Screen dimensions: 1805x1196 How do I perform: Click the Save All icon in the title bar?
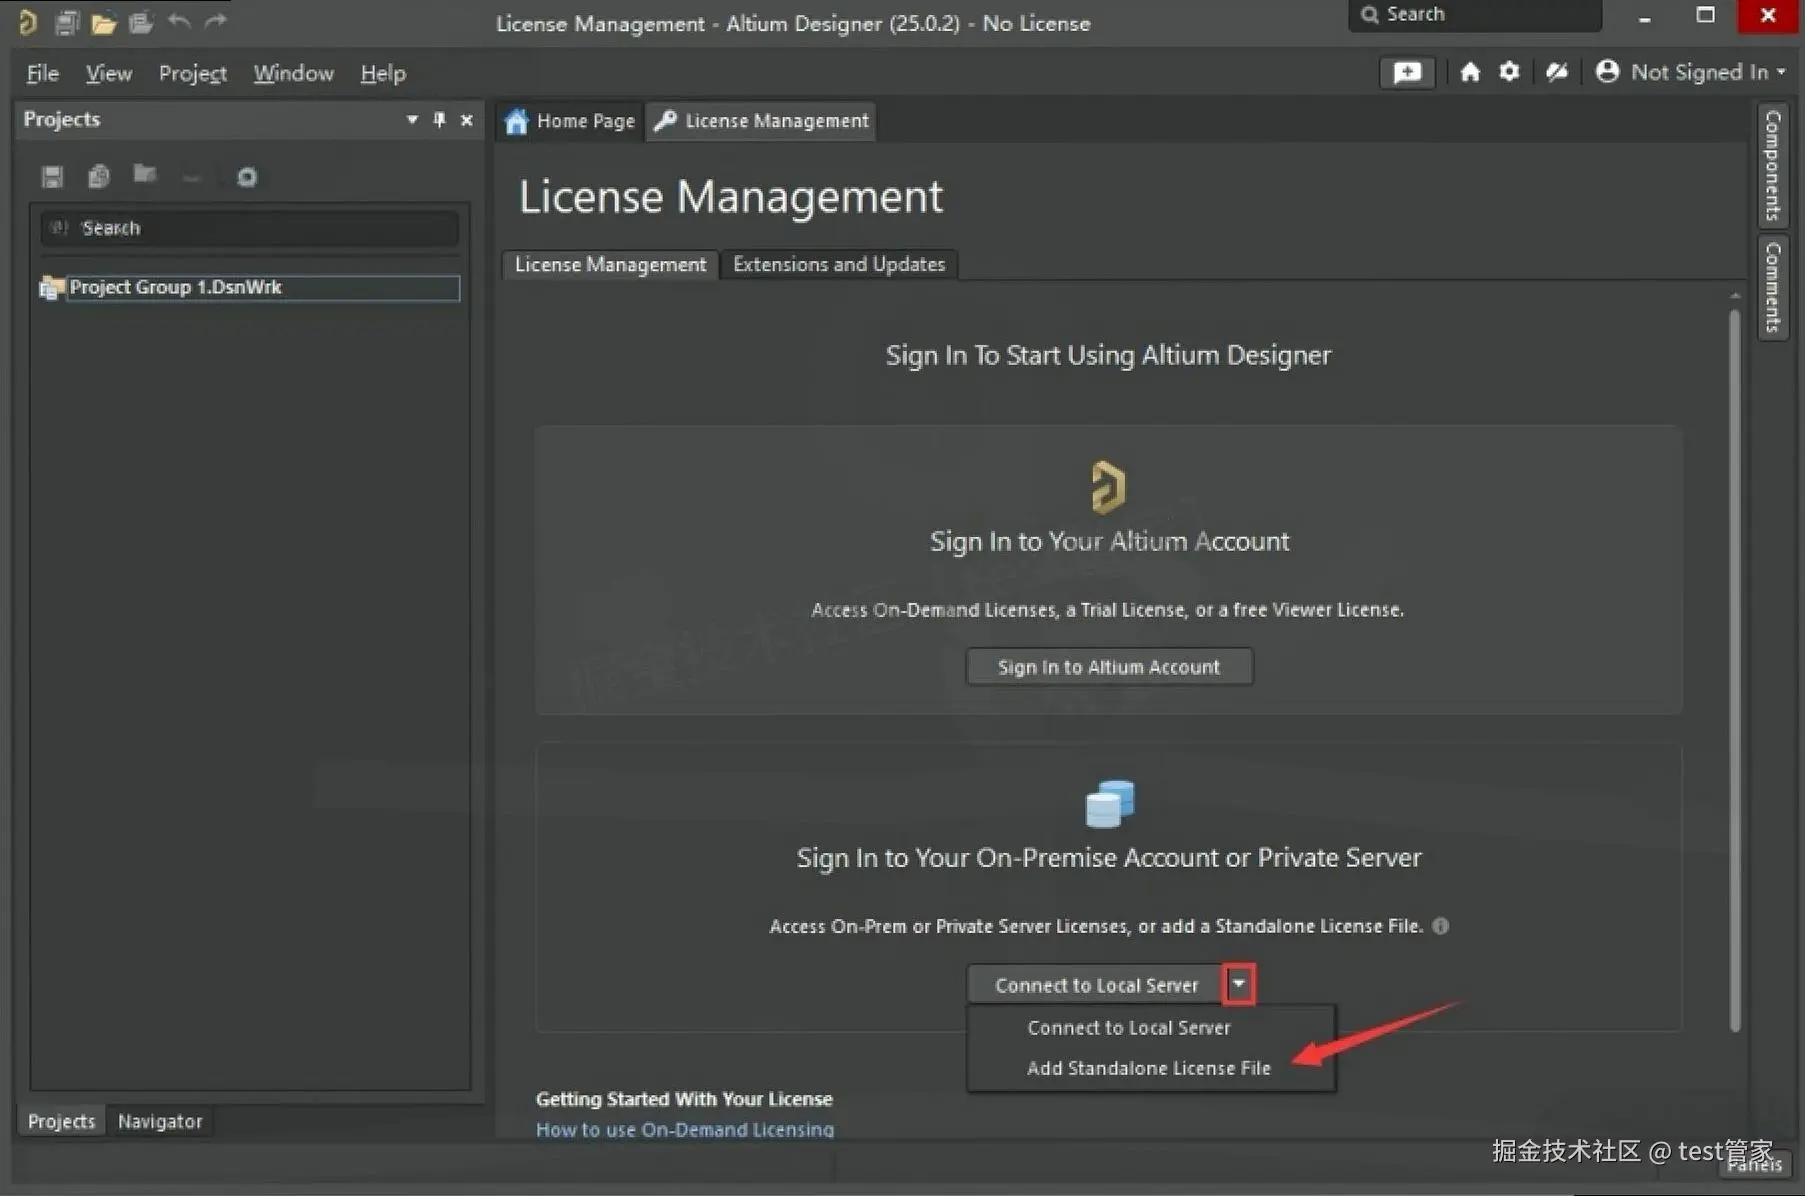click(x=67, y=22)
